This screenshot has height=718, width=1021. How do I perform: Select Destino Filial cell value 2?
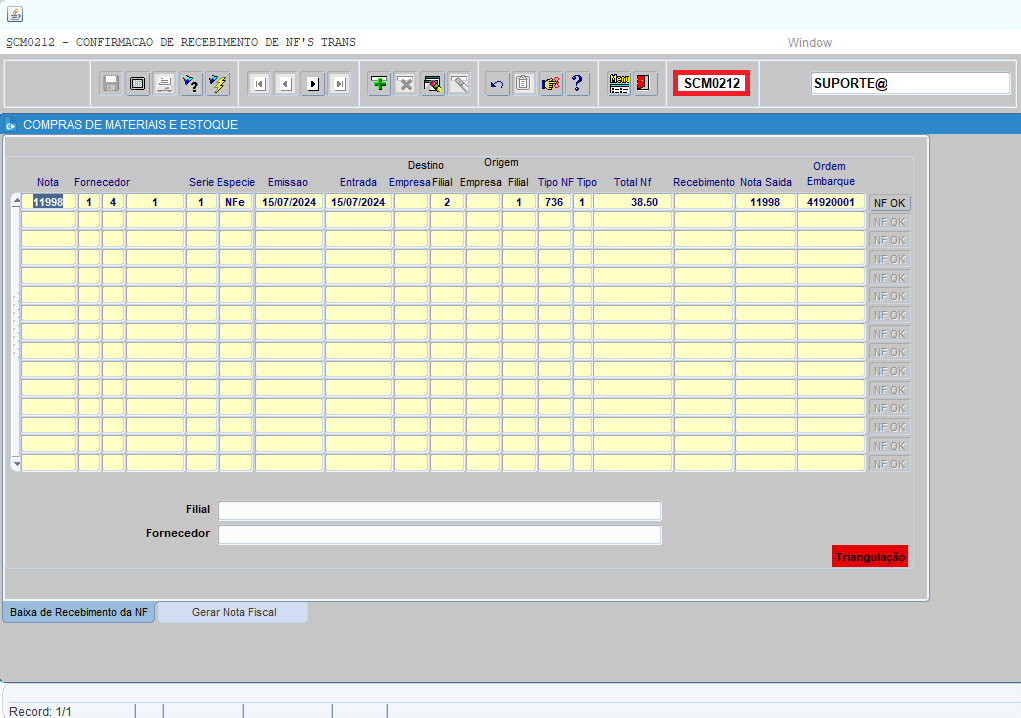pos(447,202)
